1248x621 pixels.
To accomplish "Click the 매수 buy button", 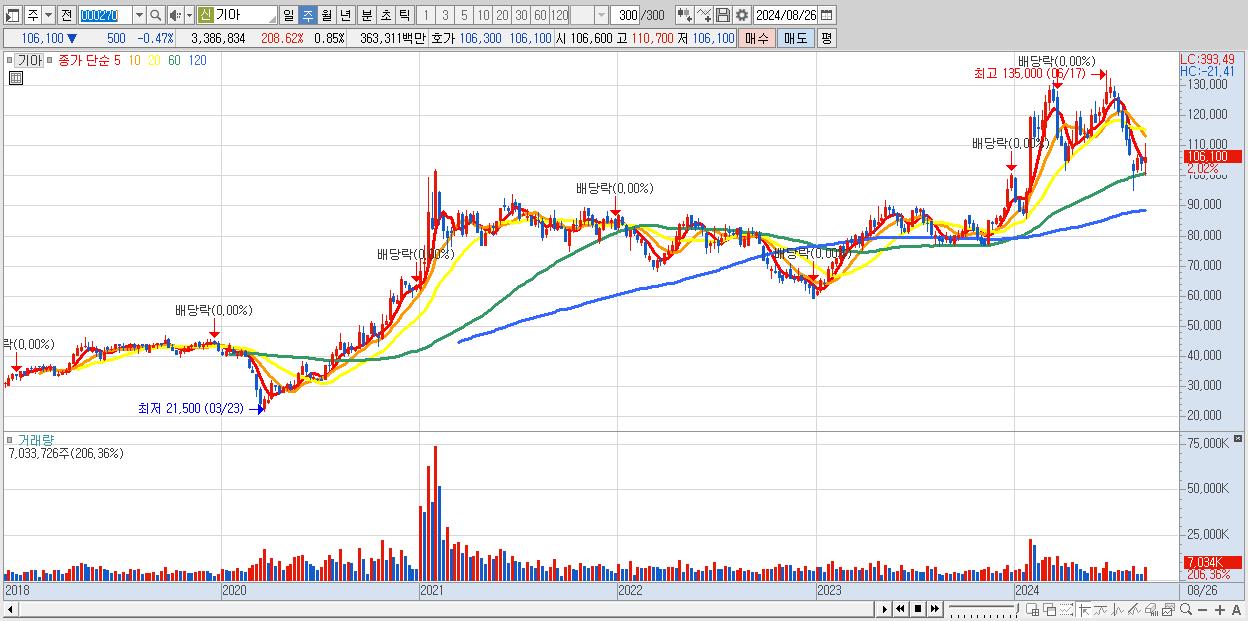I will click(x=758, y=38).
